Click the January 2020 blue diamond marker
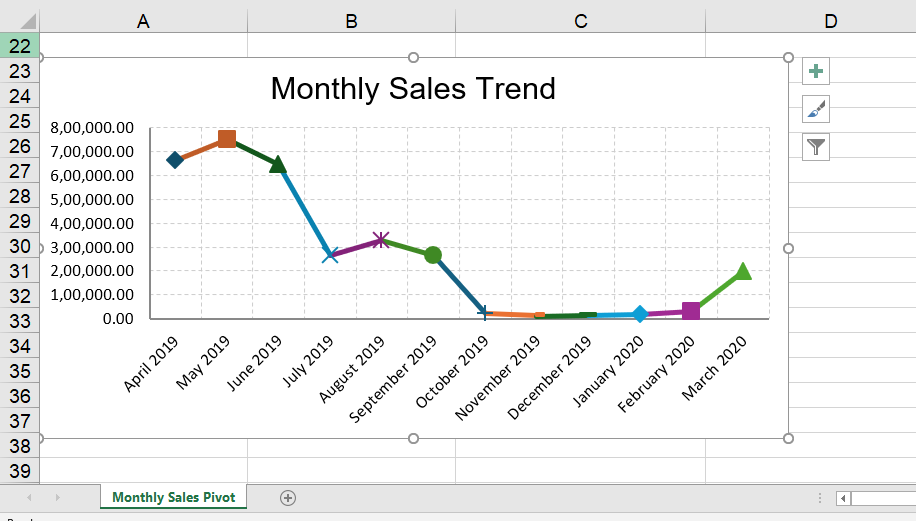This screenshot has width=916, height=521. (640, 314)
